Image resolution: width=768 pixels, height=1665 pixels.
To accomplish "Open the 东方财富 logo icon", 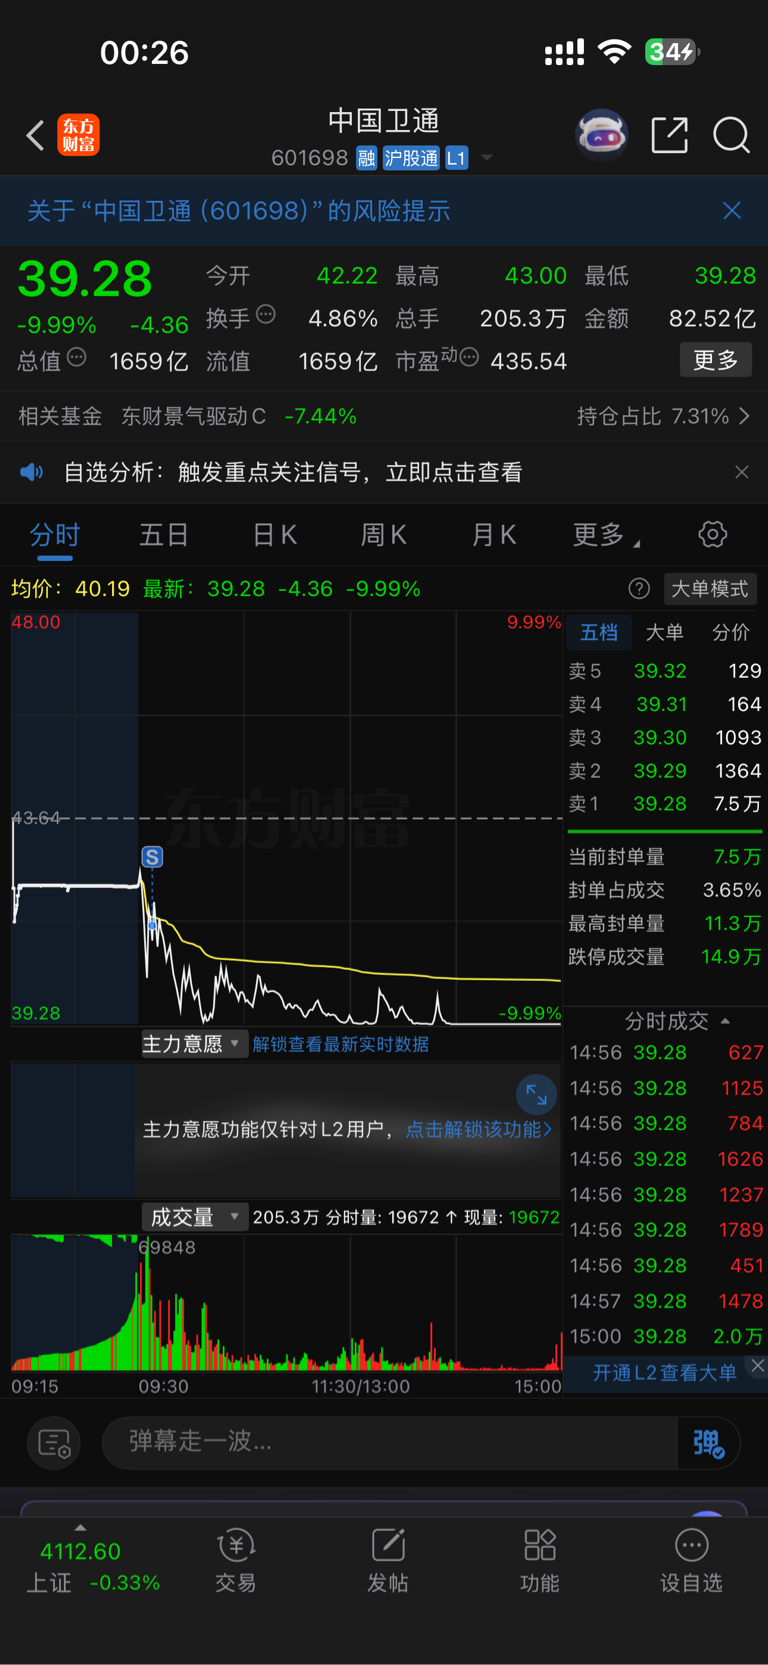I will [78, 135].
